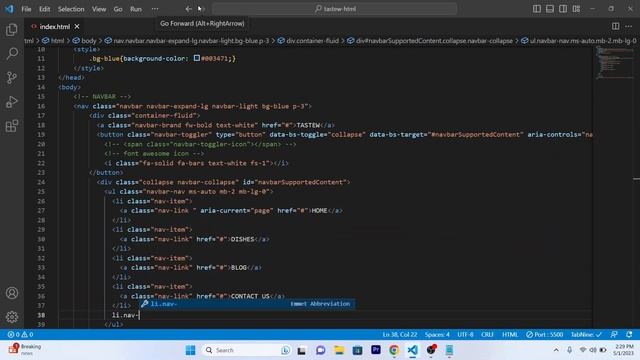Open the Run and Debug view
The width and height of the screenshot is (640, 360).
pyautogui.click(x=12, y=102)
